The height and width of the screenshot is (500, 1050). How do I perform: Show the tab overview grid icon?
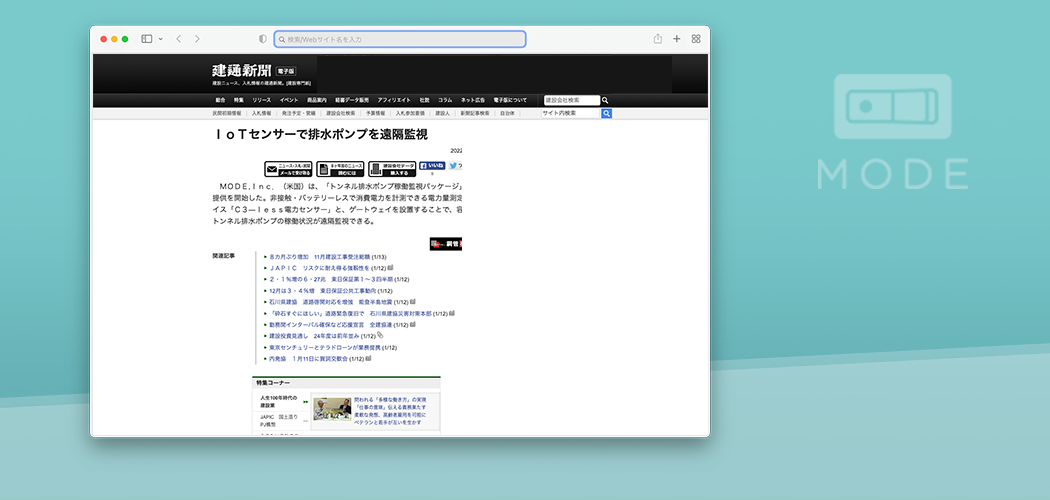(696, 39)
